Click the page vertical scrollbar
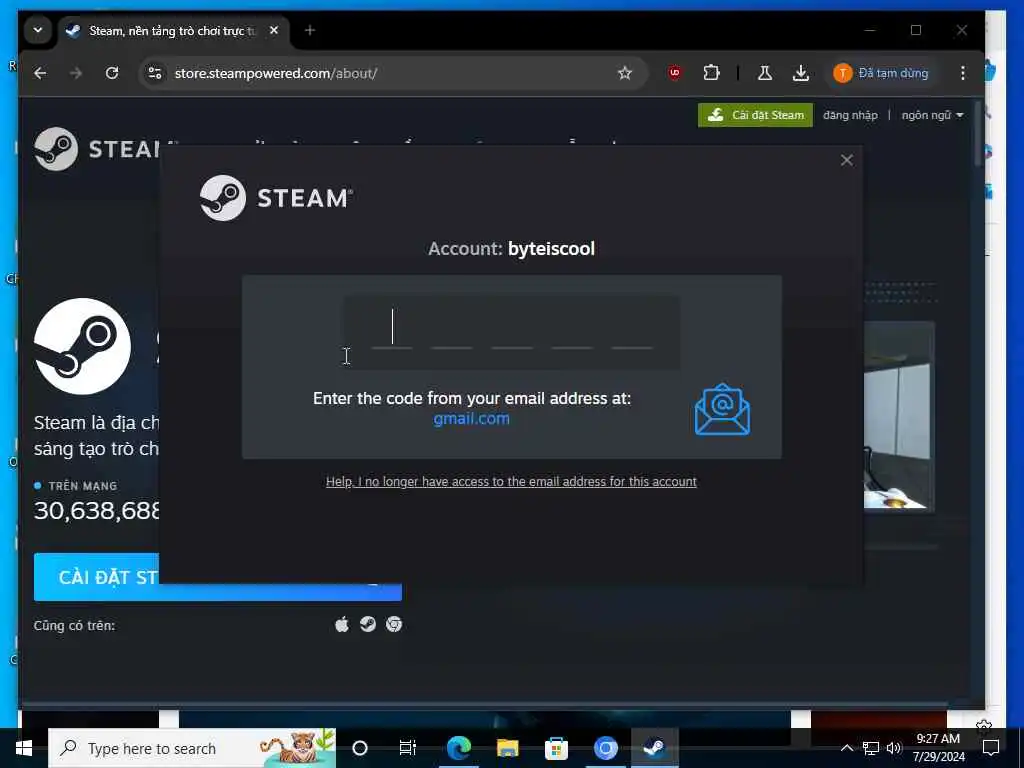Image resolution: width=1024 pixels, height=768 pixels. pyautogui.click(x=978, y=134)
